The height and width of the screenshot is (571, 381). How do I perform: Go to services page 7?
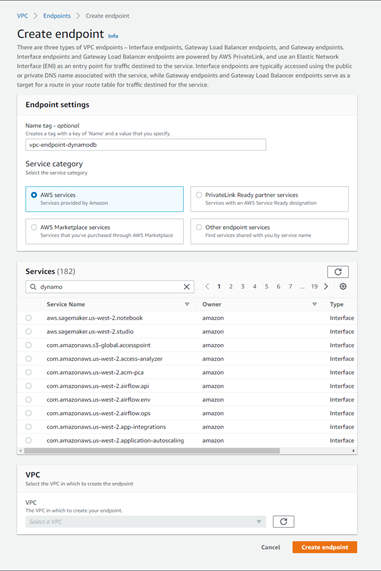[290, 287]
